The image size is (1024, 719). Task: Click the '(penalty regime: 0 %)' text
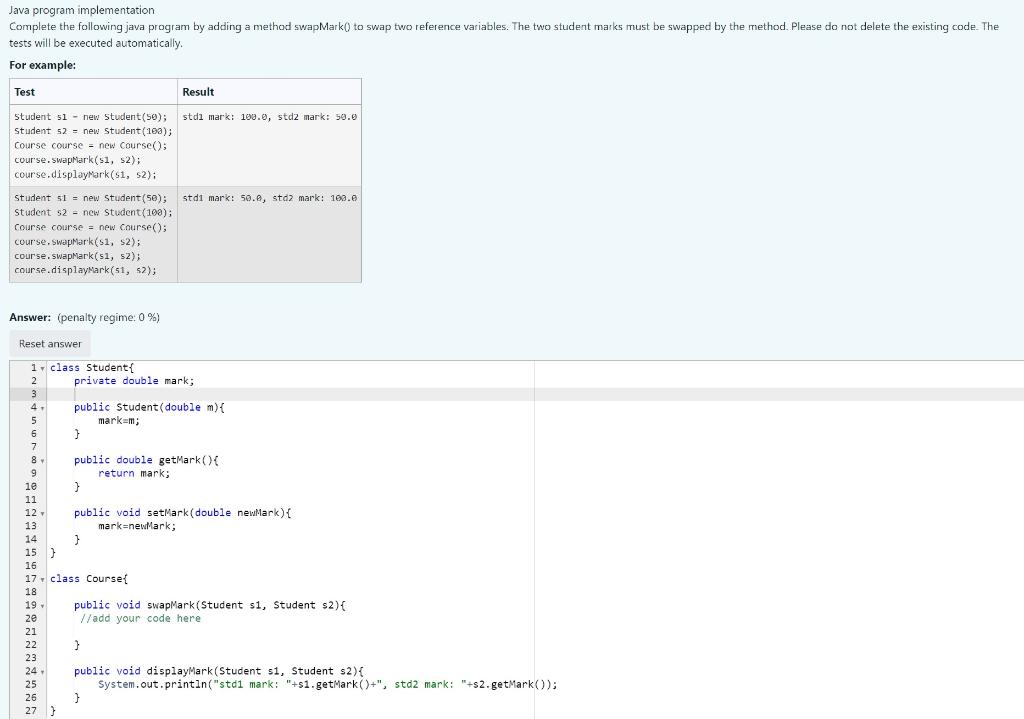(x=108, y=317)
